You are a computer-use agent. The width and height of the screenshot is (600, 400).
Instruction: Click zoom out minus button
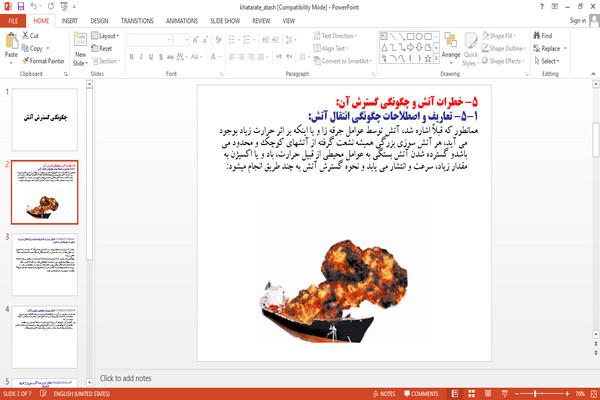click(517, 393)
